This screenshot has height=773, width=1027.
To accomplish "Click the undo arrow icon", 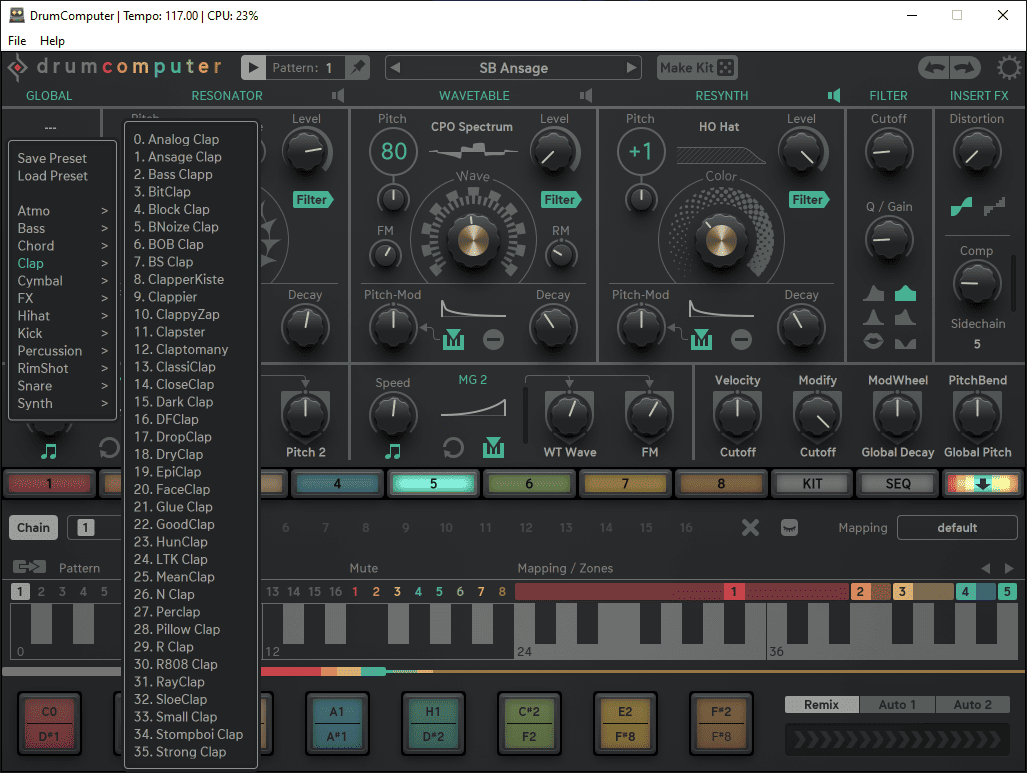I will pos(935,67).
